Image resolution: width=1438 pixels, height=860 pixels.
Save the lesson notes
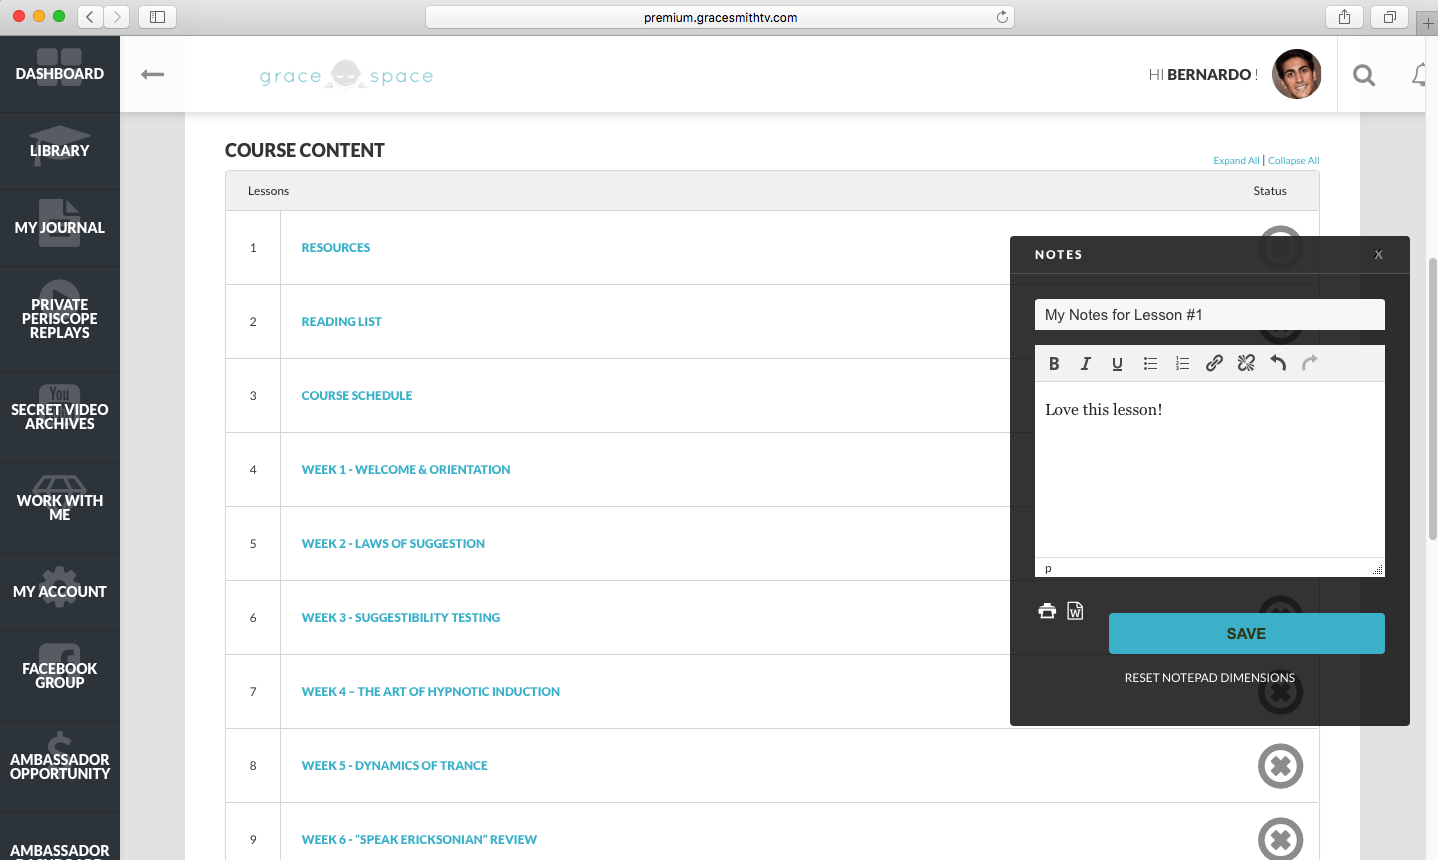tap(1247, 634)
